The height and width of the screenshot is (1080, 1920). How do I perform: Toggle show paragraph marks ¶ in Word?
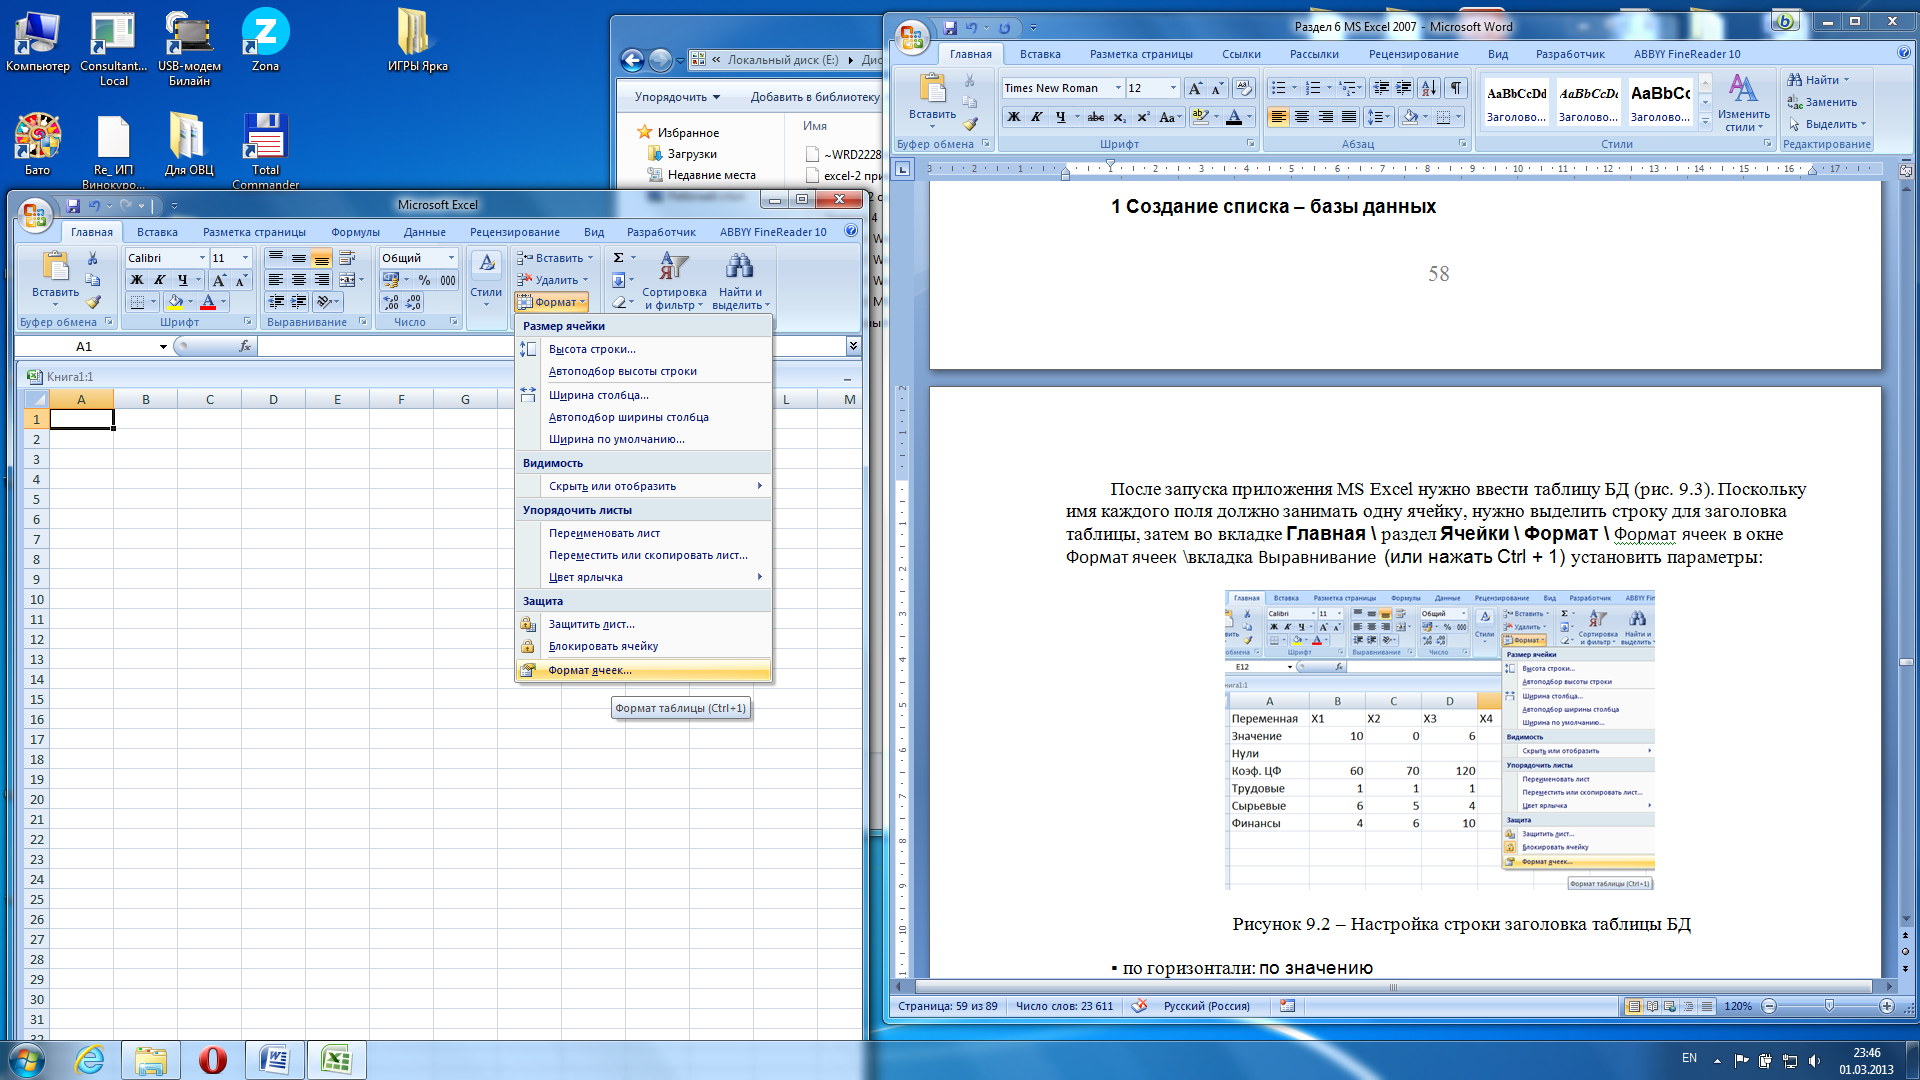pos(1456,88)
